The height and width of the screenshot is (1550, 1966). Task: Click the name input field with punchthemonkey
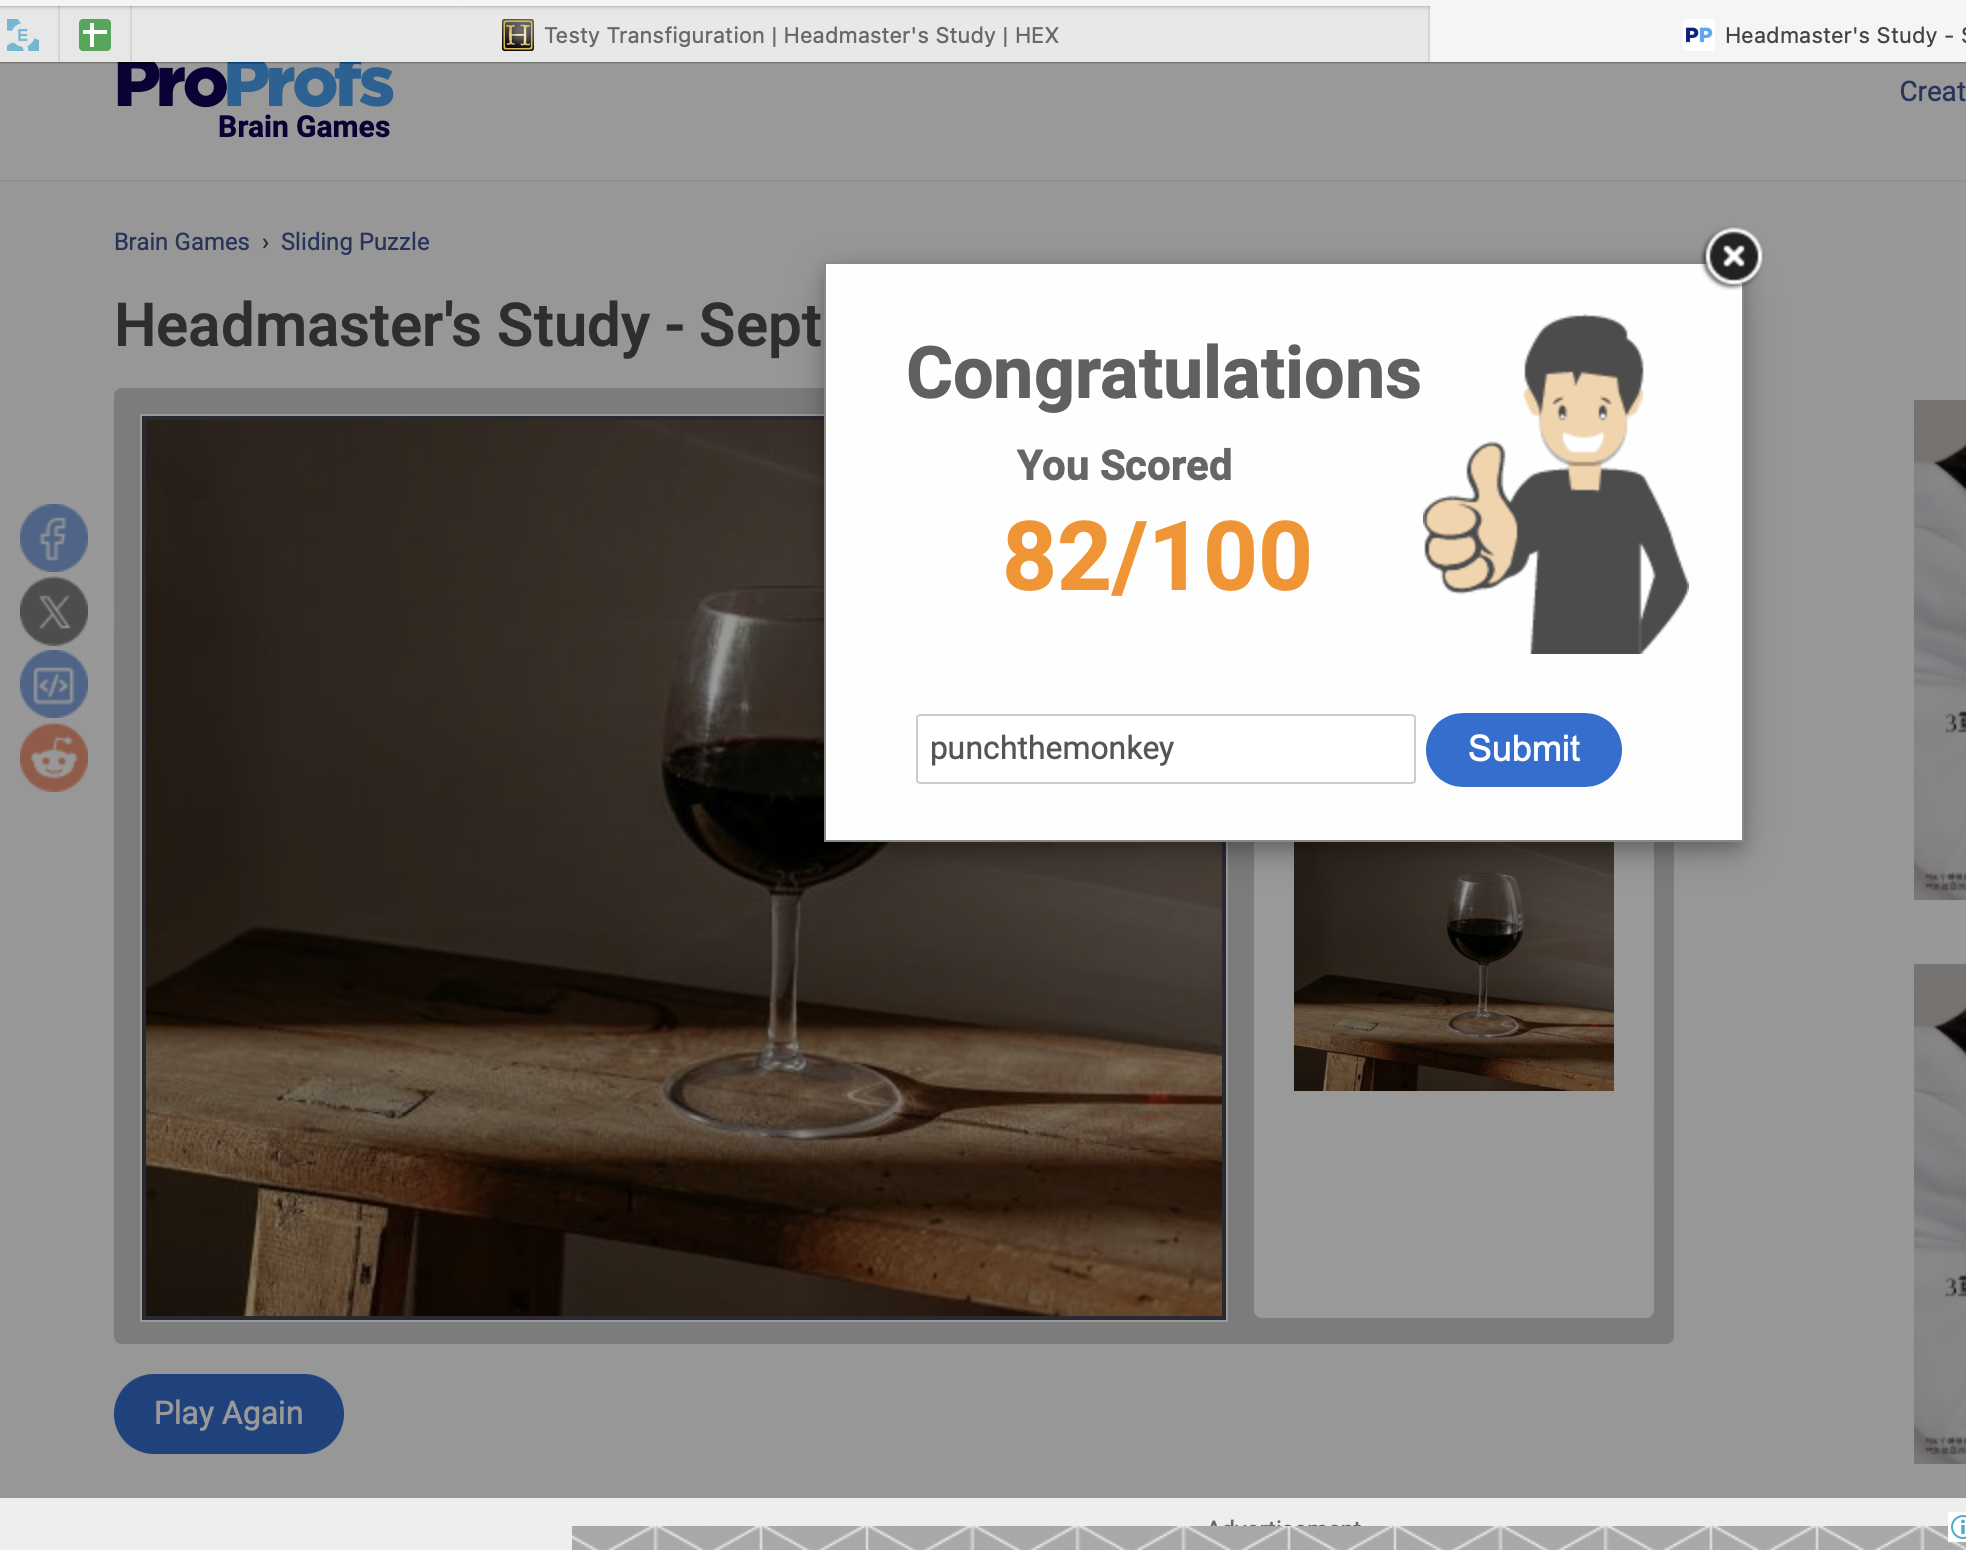[1165, 749]
